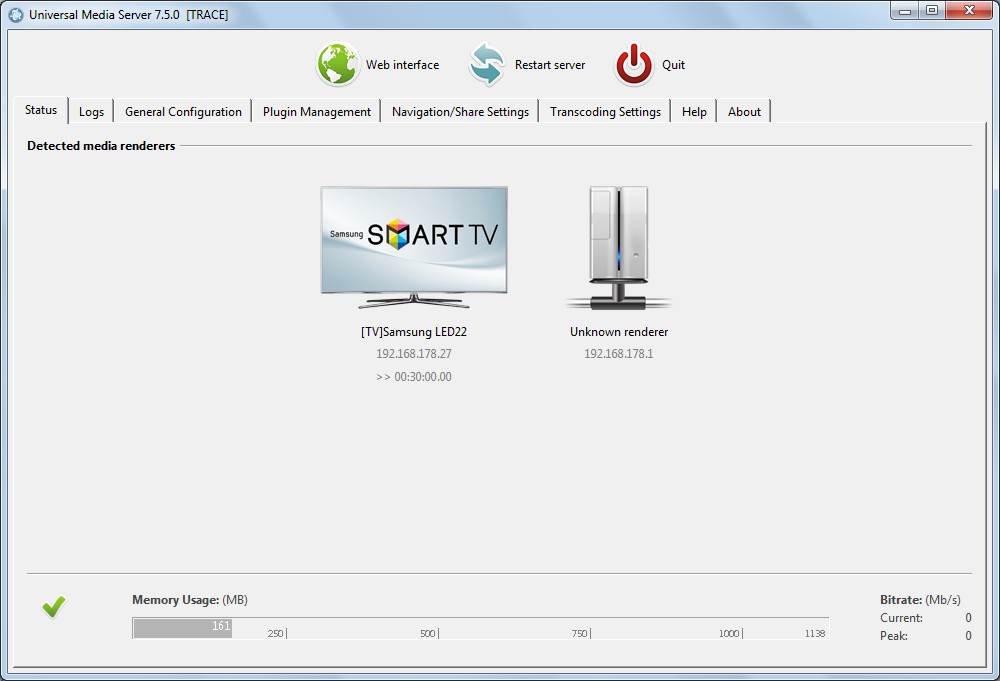Click the Unknown renderer label

coord(619,332)
